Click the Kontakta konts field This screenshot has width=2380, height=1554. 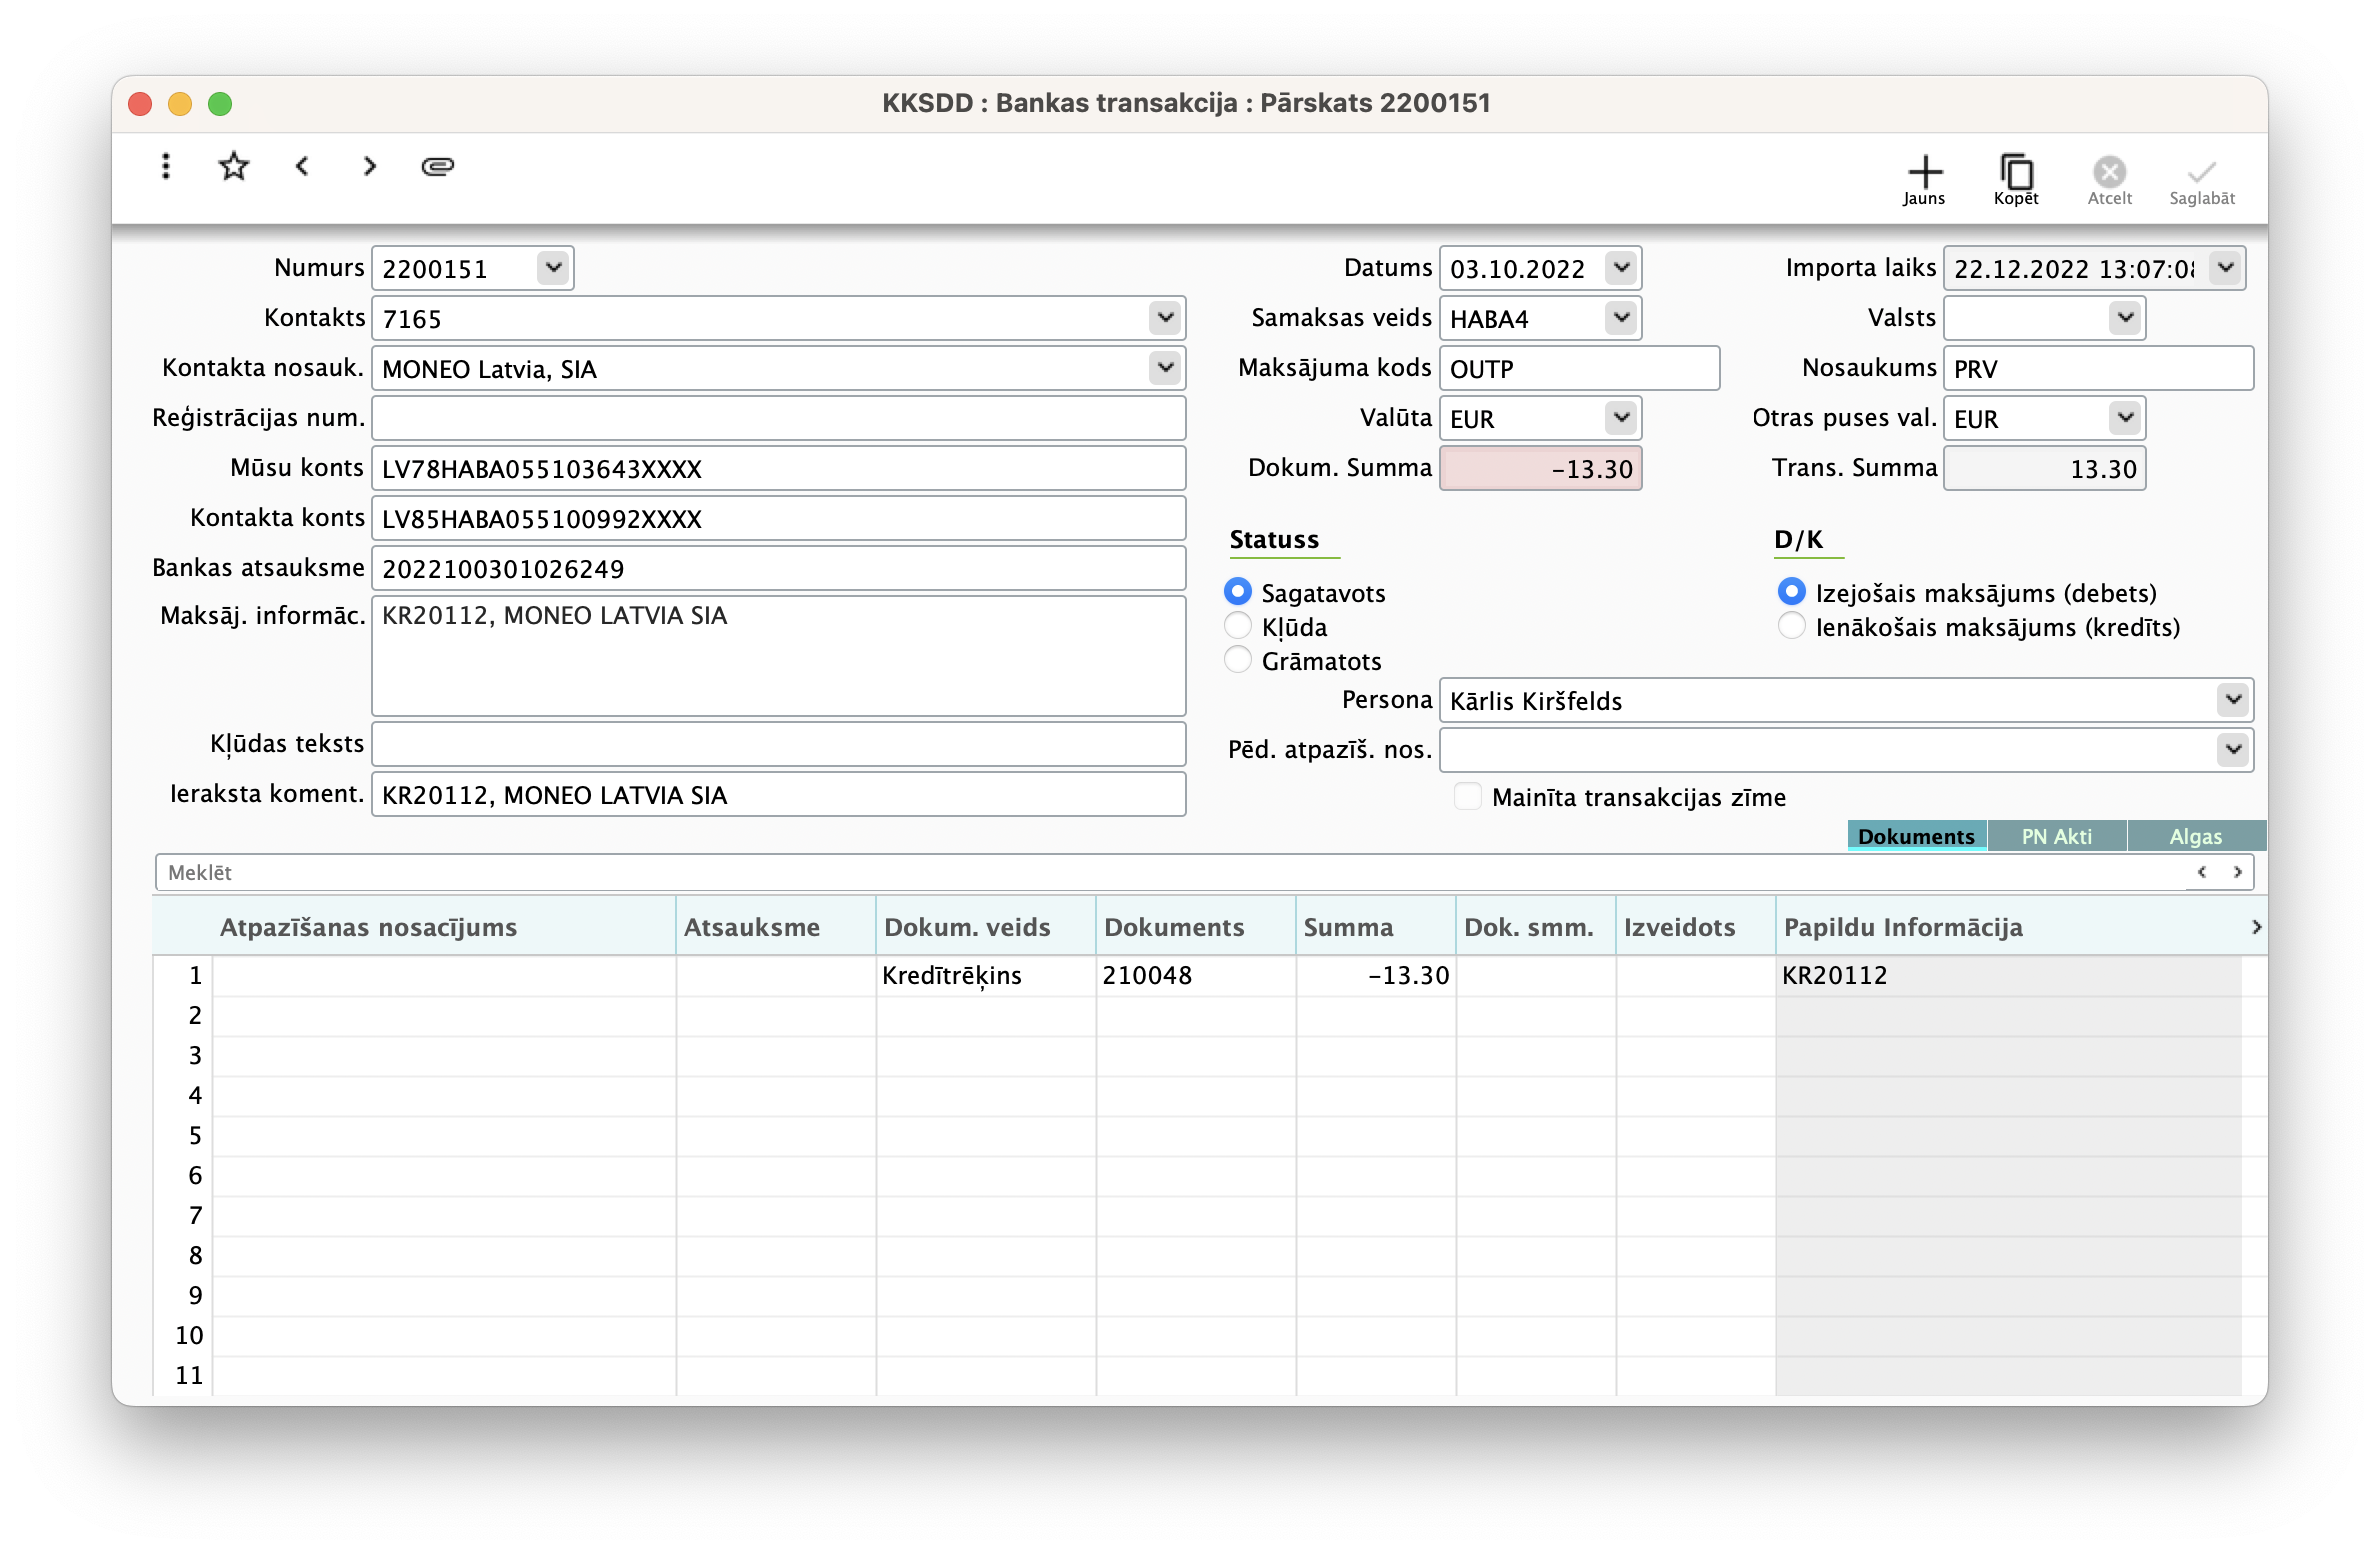click(778, 518)
